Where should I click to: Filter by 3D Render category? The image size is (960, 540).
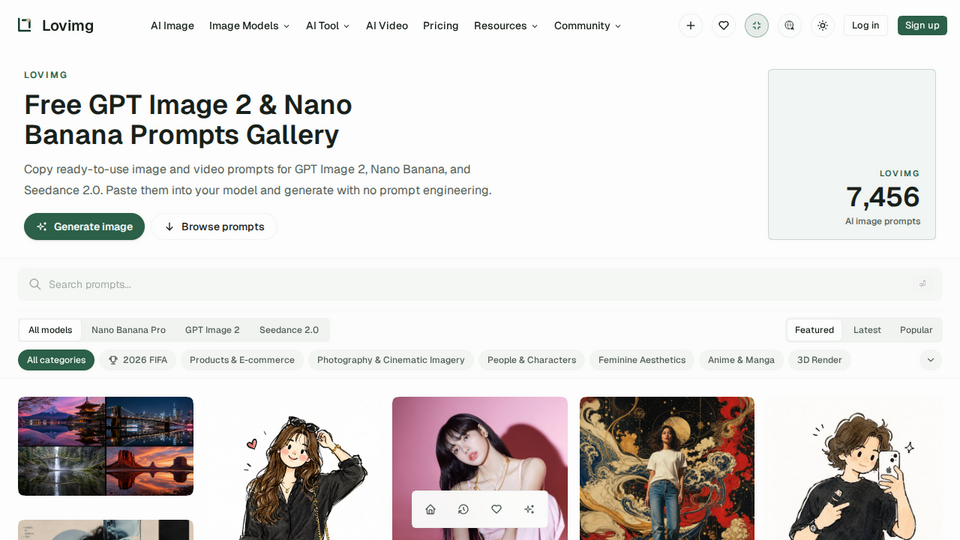[x=819, y=360]
